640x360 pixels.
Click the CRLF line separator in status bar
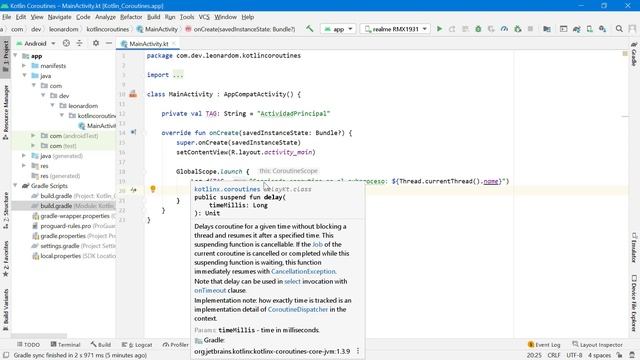point(554,355)
